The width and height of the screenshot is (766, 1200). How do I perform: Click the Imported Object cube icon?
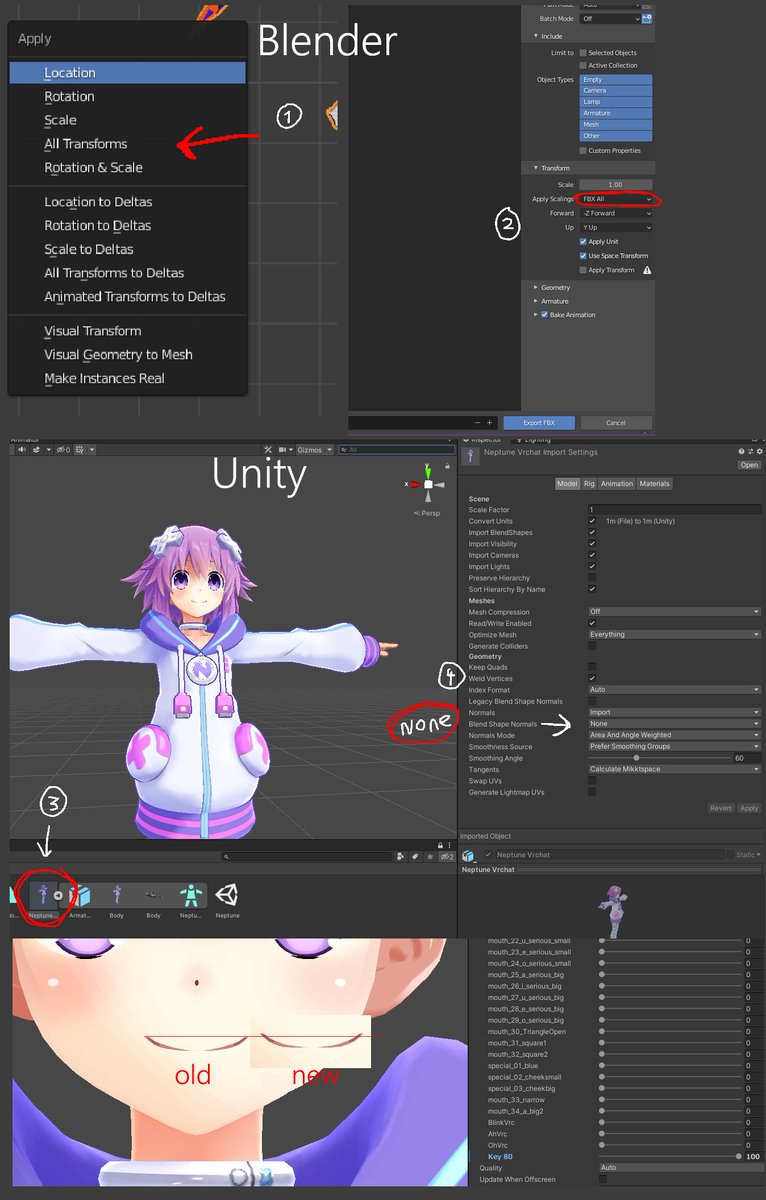[x=468, y=856]
